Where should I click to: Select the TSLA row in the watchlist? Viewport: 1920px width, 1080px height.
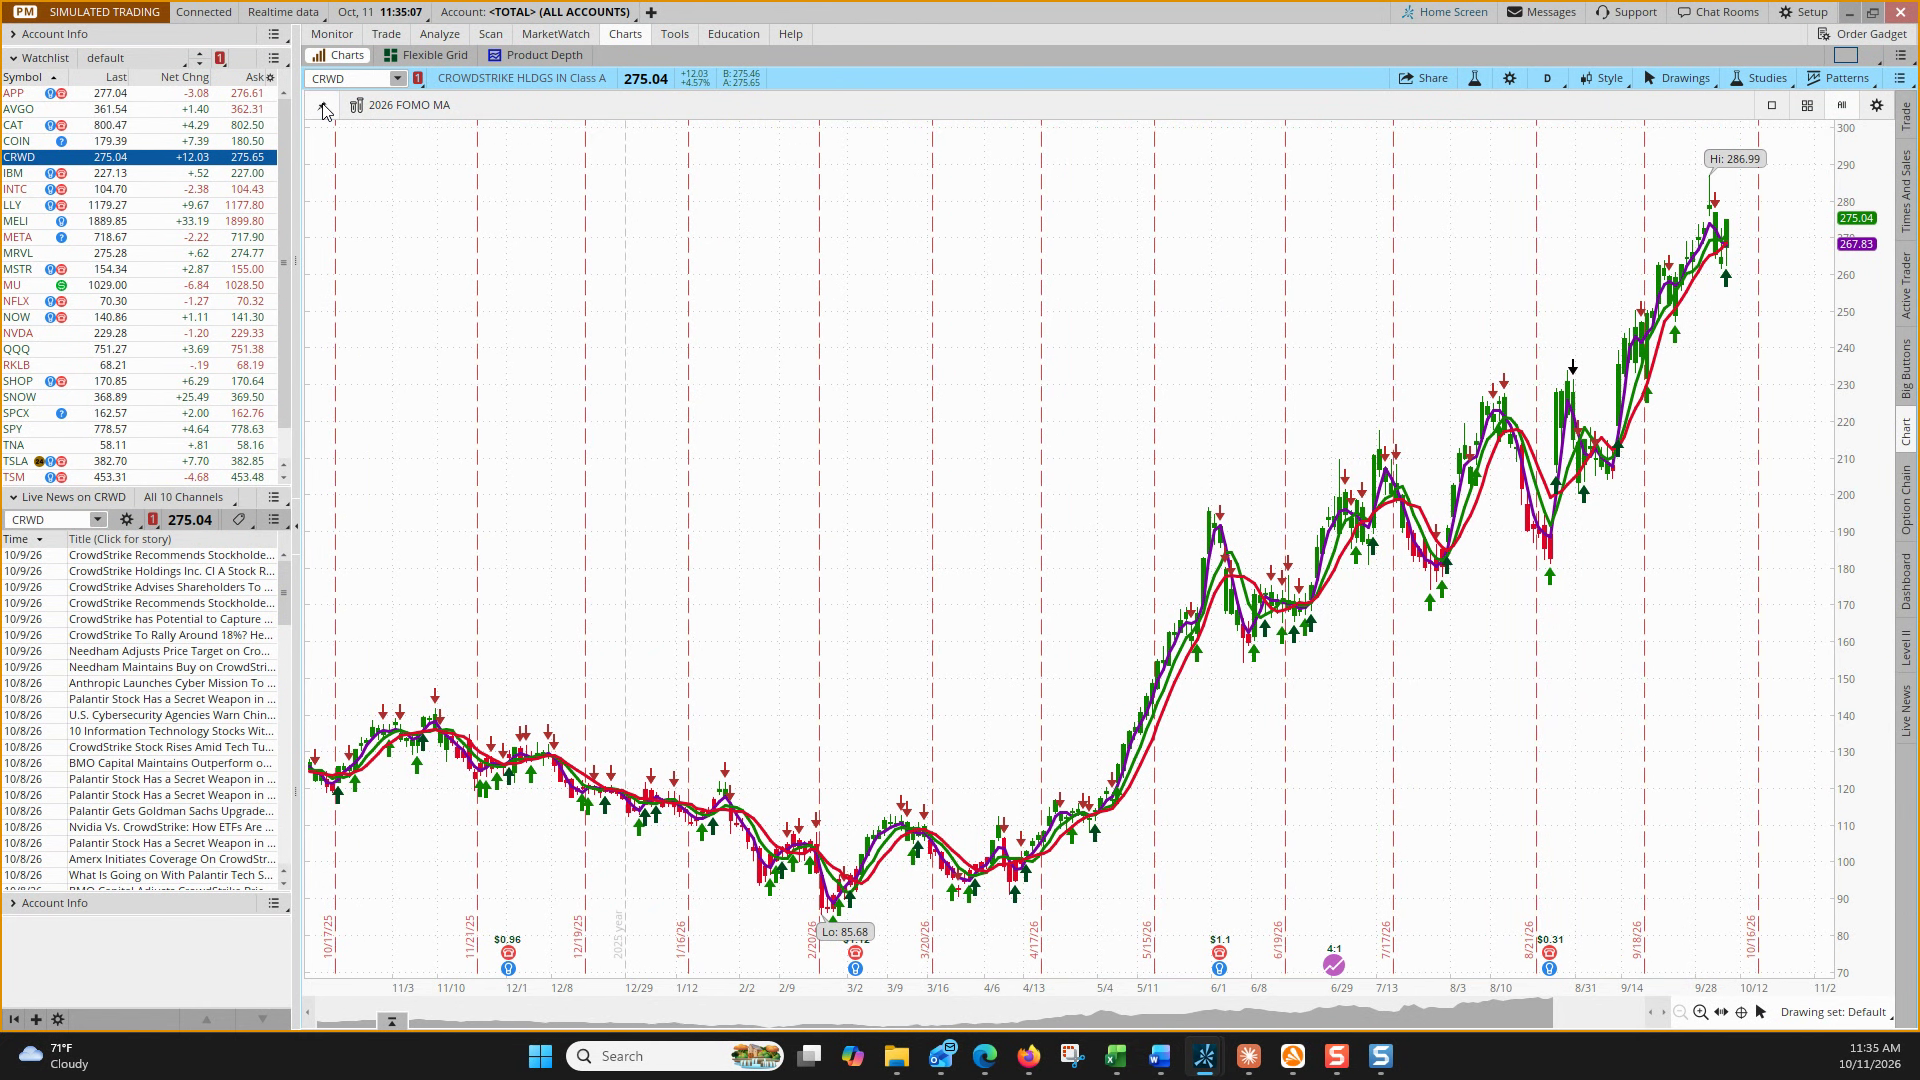pos(139,461)
